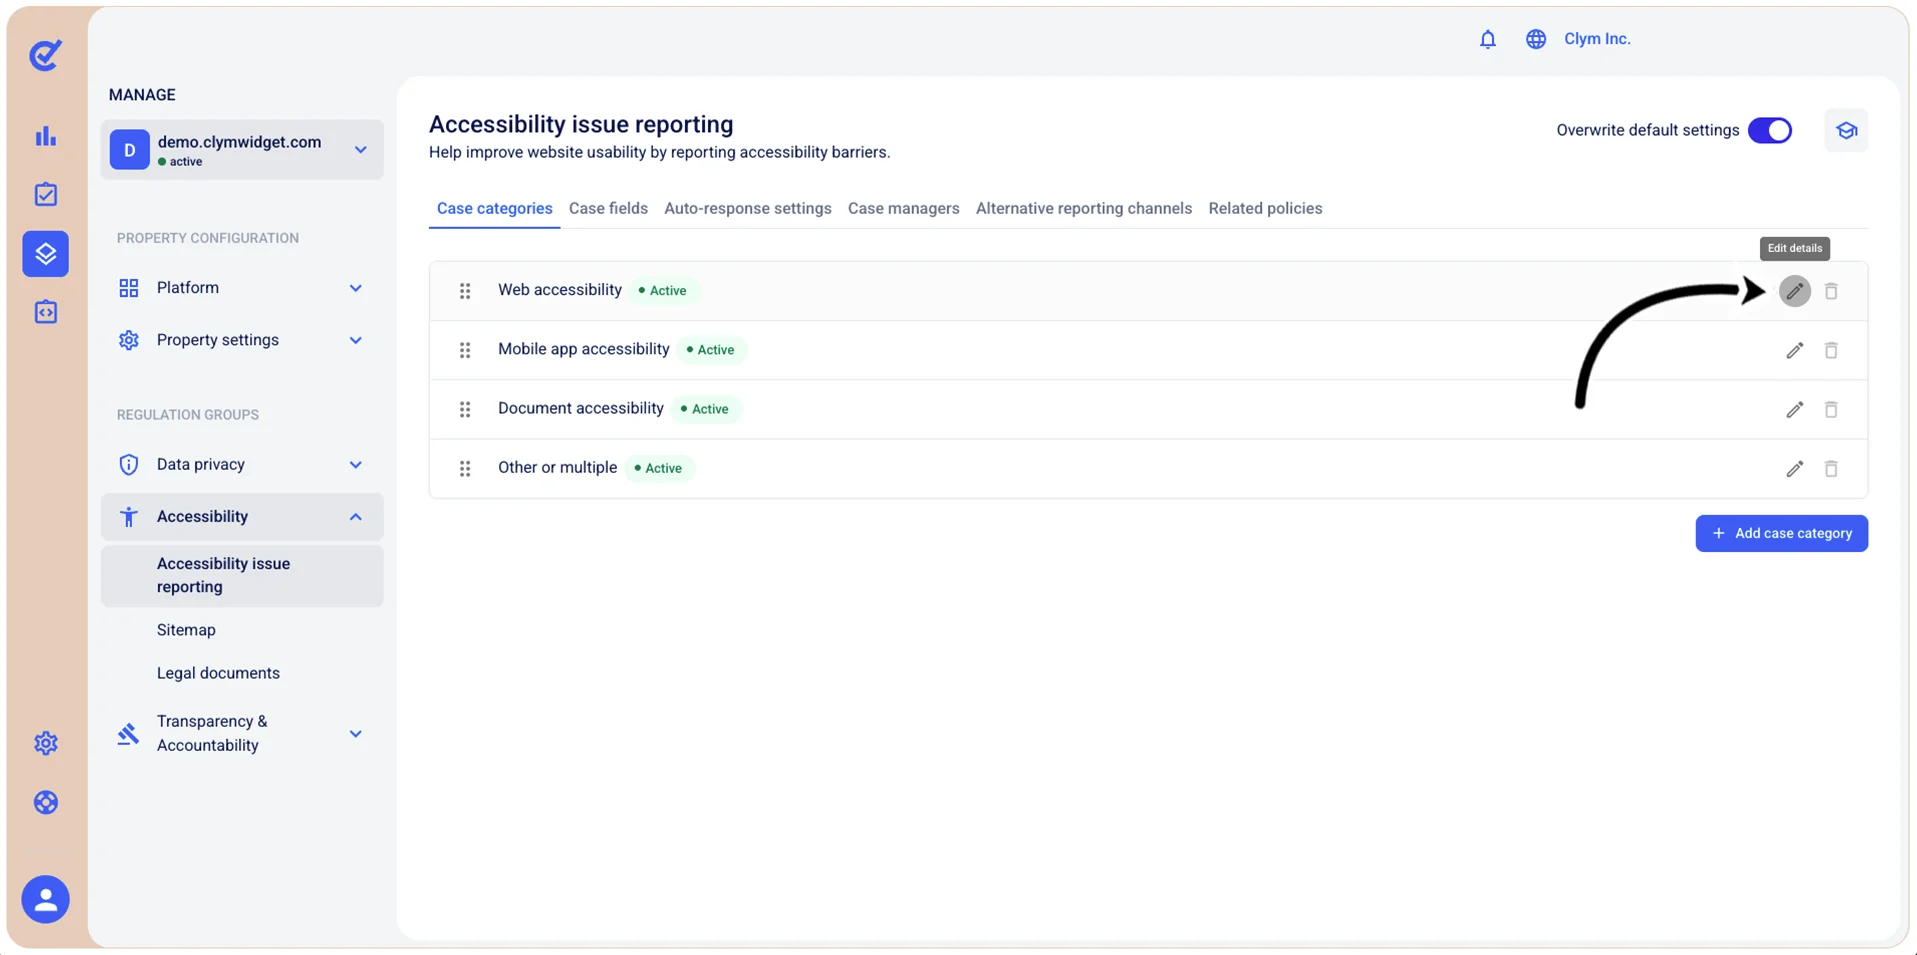Open the tasks checklist sidebar icon

[x=46, y=194]
